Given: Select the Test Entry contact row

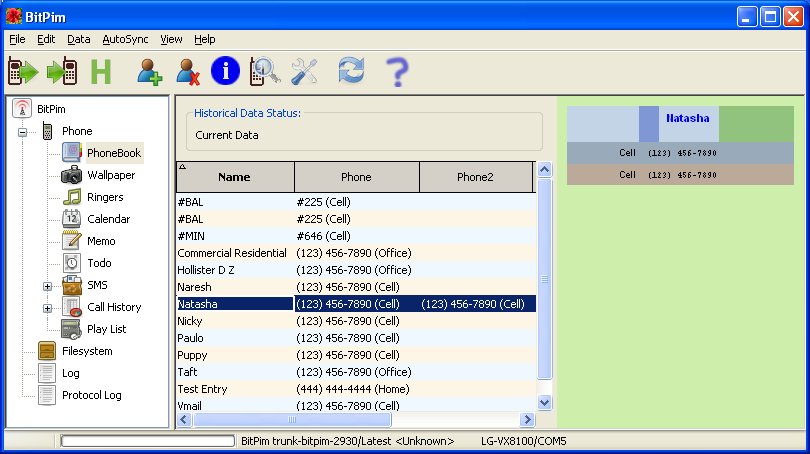Looking at the screenshot, I should tap(202, 389).
